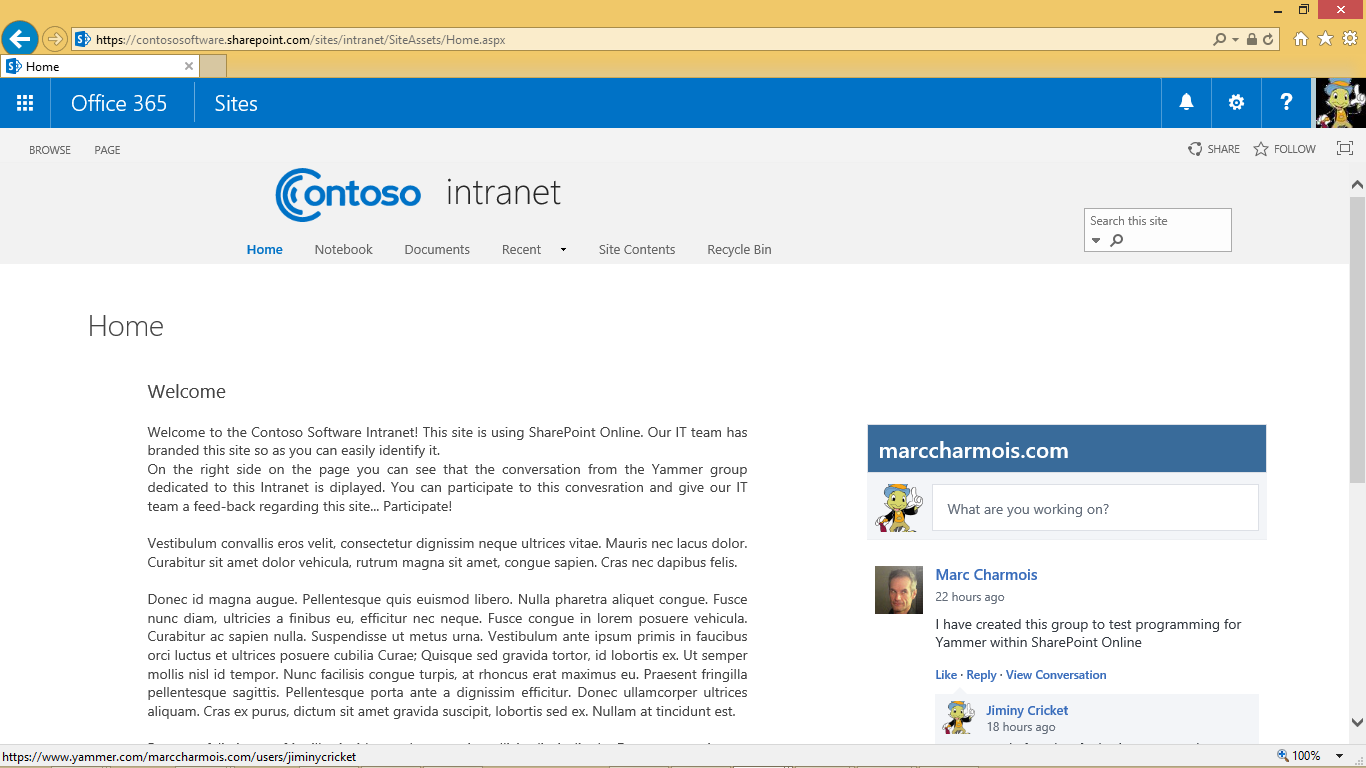Click the 100% zoom magnifier

1283,756
